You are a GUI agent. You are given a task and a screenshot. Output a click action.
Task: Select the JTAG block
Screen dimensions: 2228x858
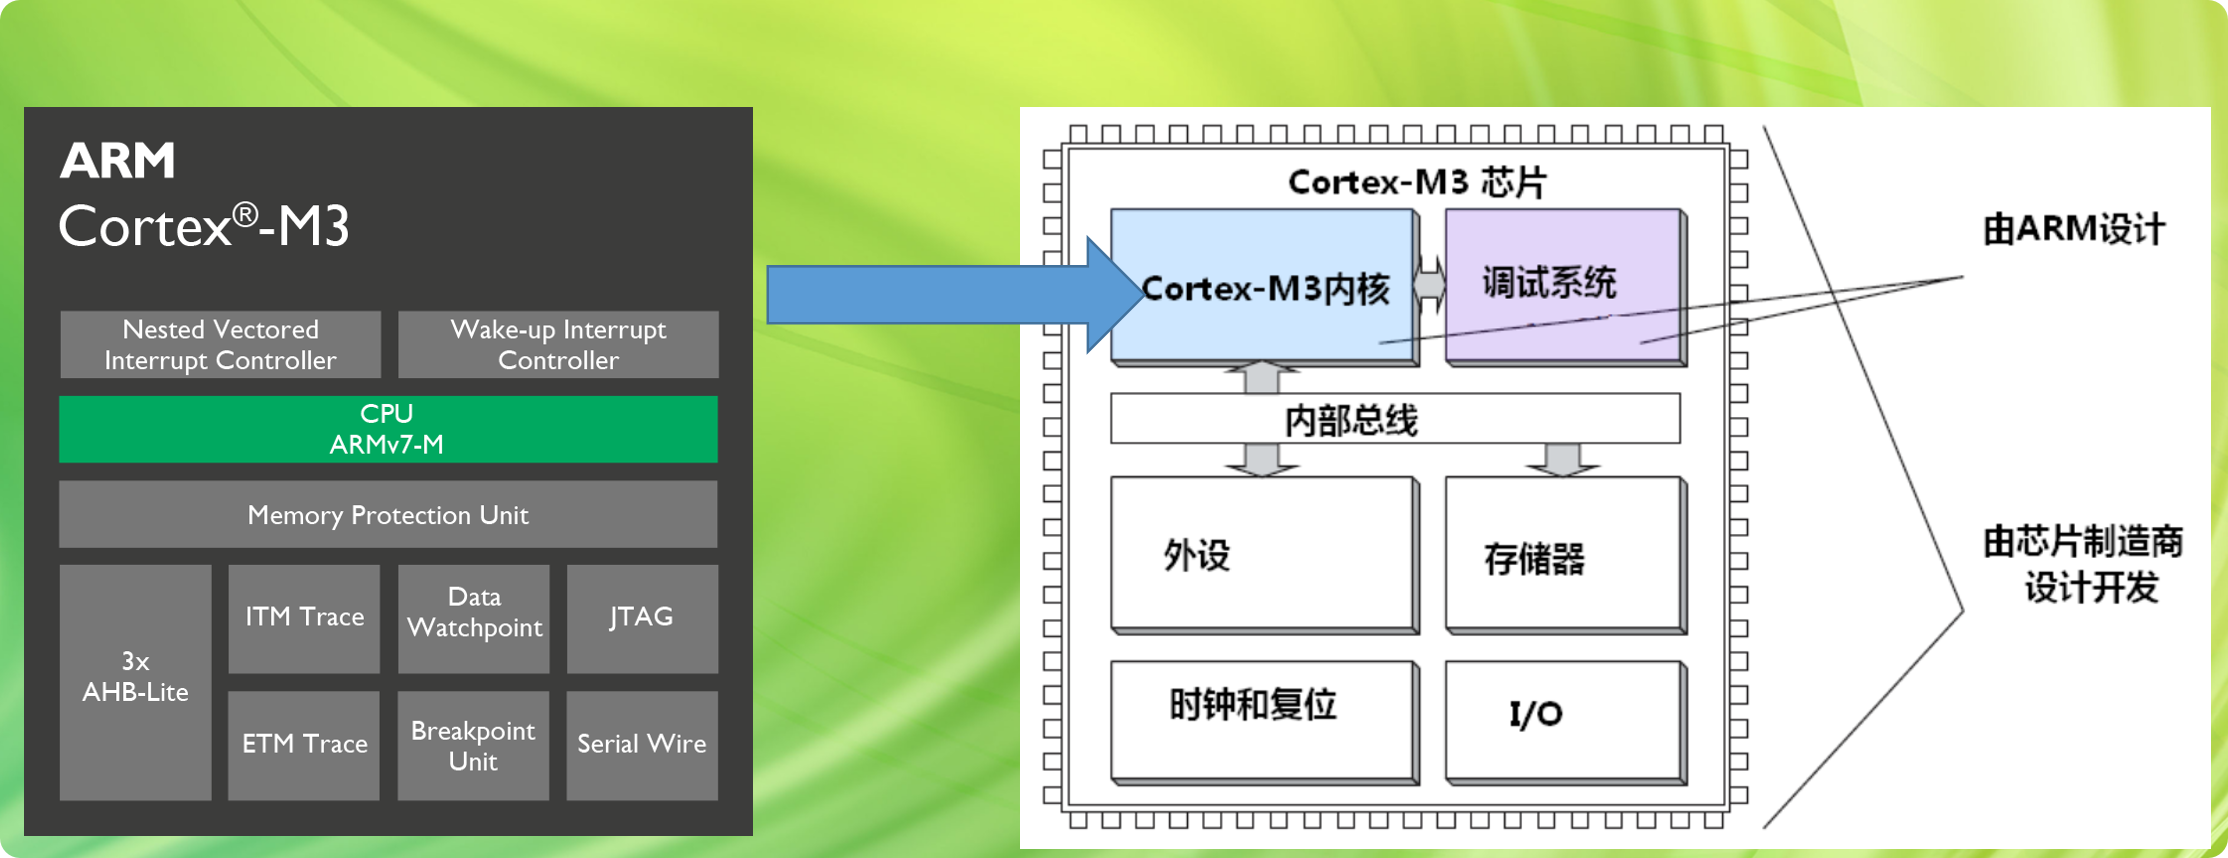[642, 618]
